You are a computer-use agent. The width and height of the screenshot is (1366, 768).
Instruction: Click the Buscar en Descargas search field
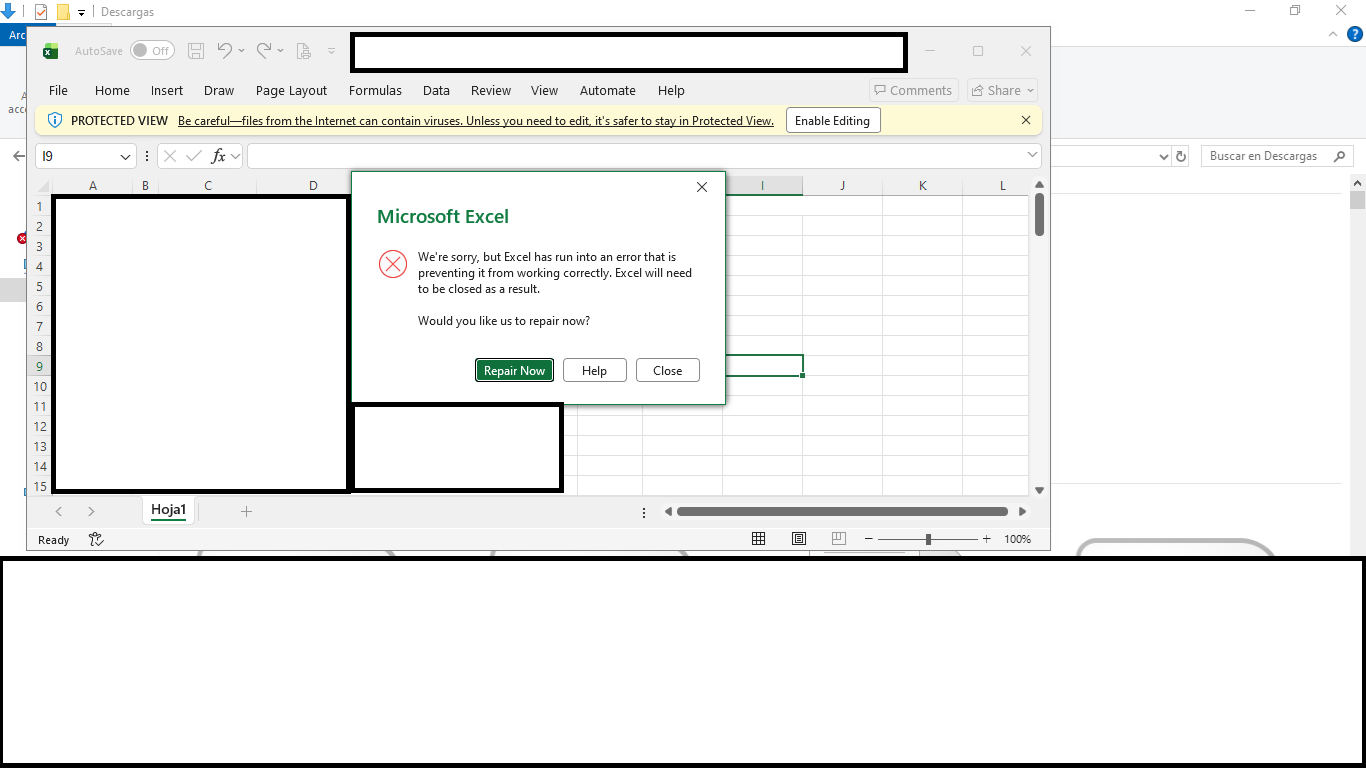(x=1278, y=156)
